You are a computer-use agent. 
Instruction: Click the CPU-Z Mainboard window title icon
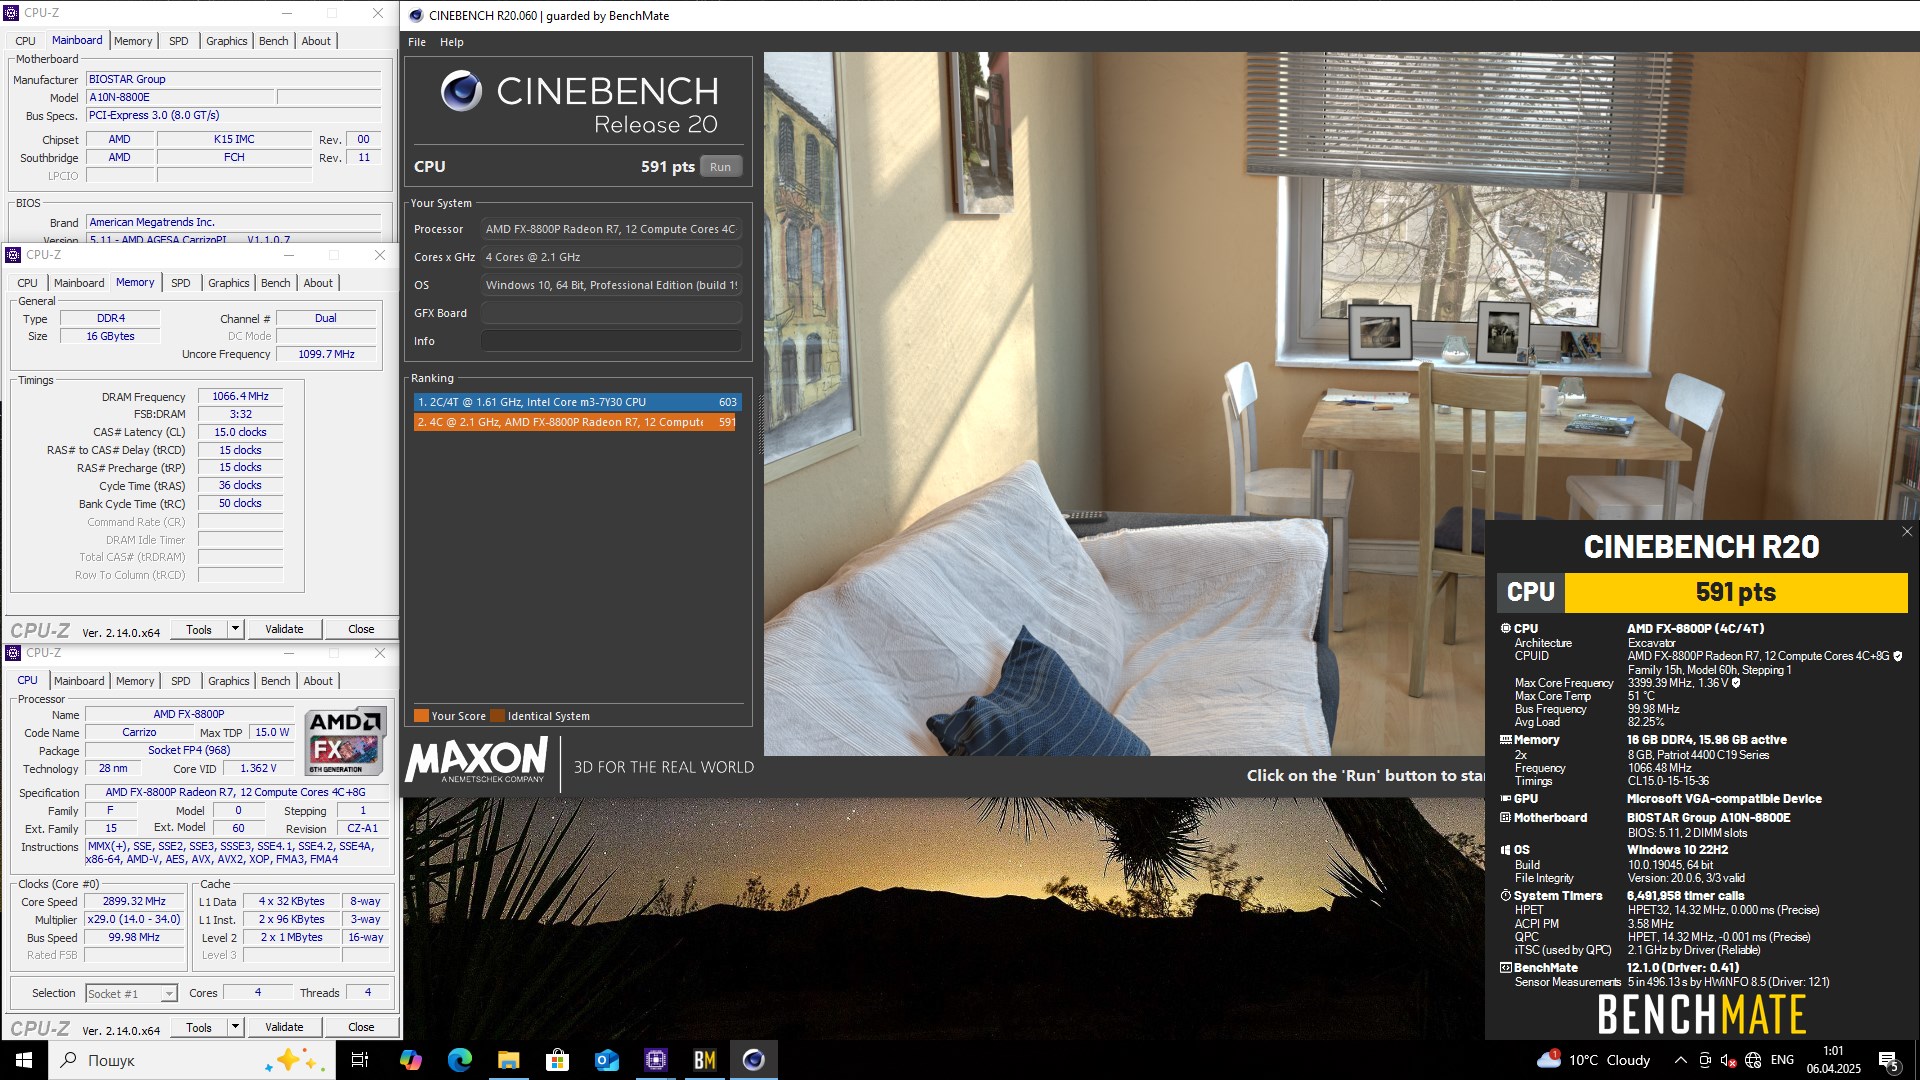[12, 13]
